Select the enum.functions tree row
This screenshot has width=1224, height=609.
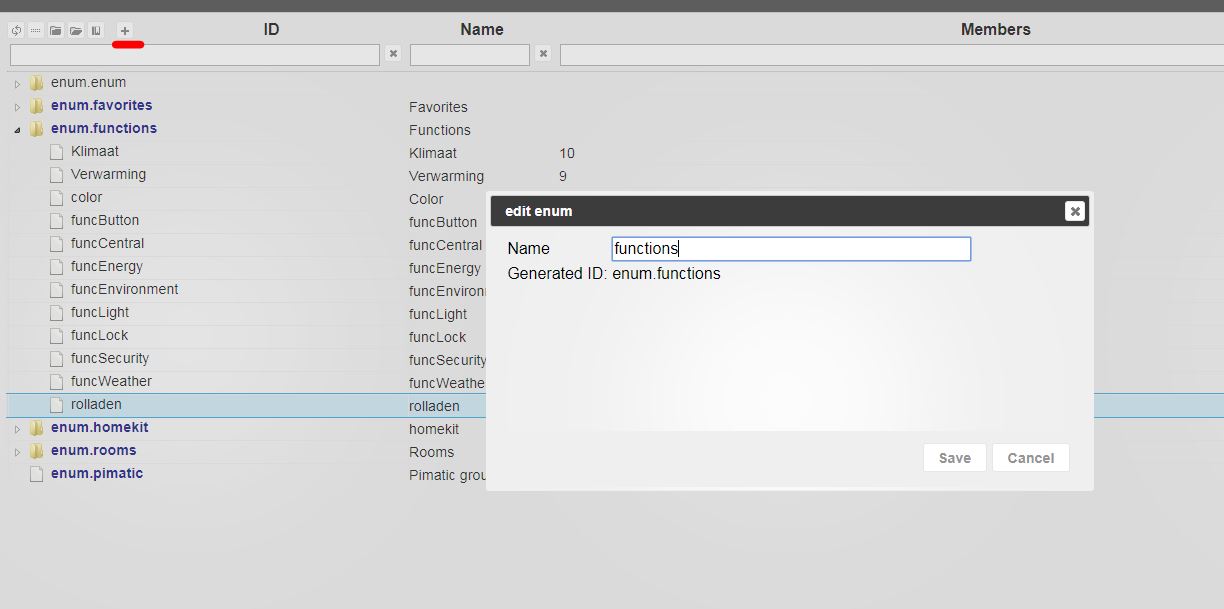point(104,129)
